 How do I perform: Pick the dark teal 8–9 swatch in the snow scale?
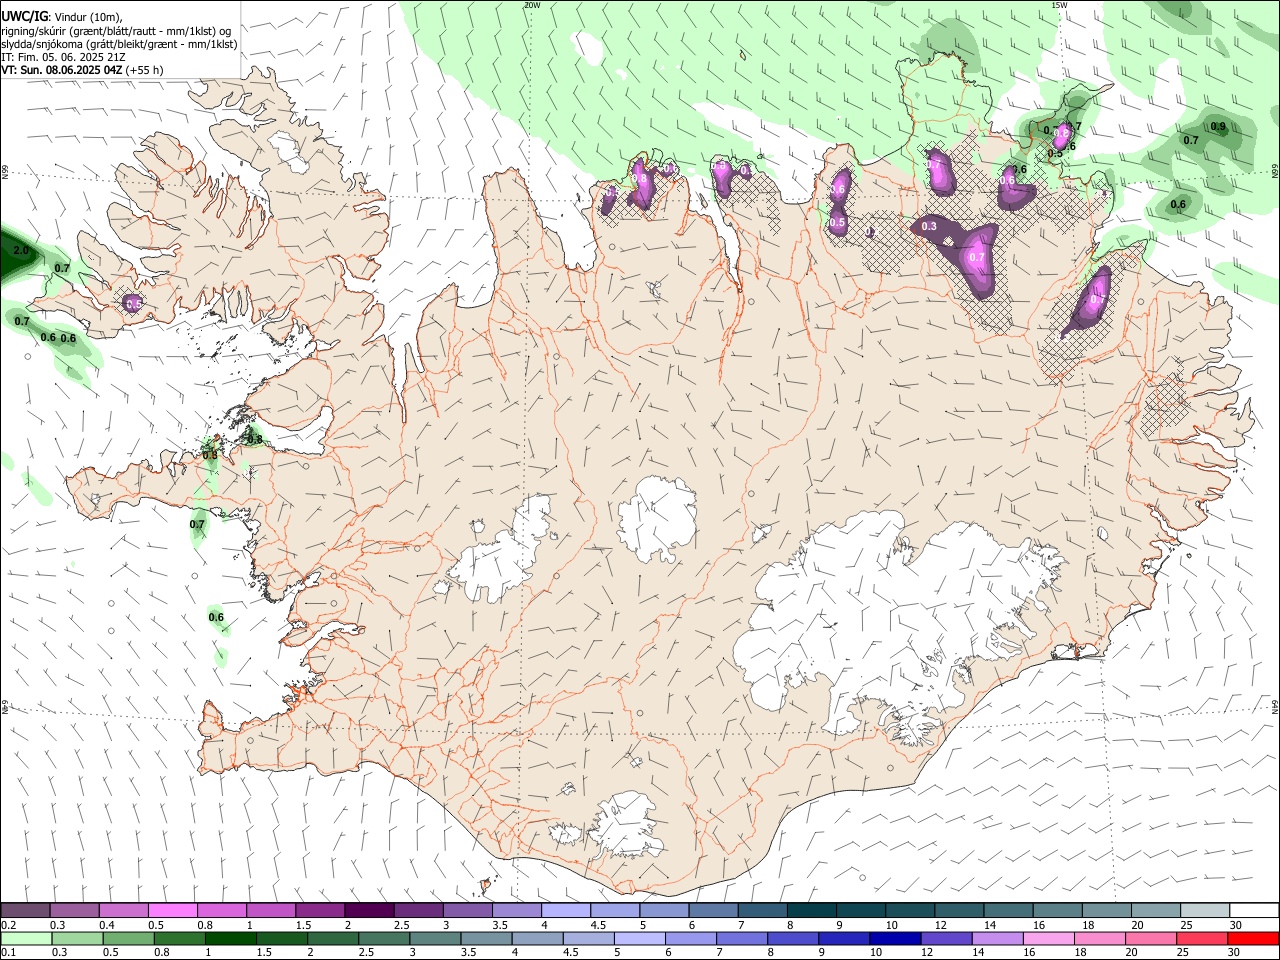[812, 911]
